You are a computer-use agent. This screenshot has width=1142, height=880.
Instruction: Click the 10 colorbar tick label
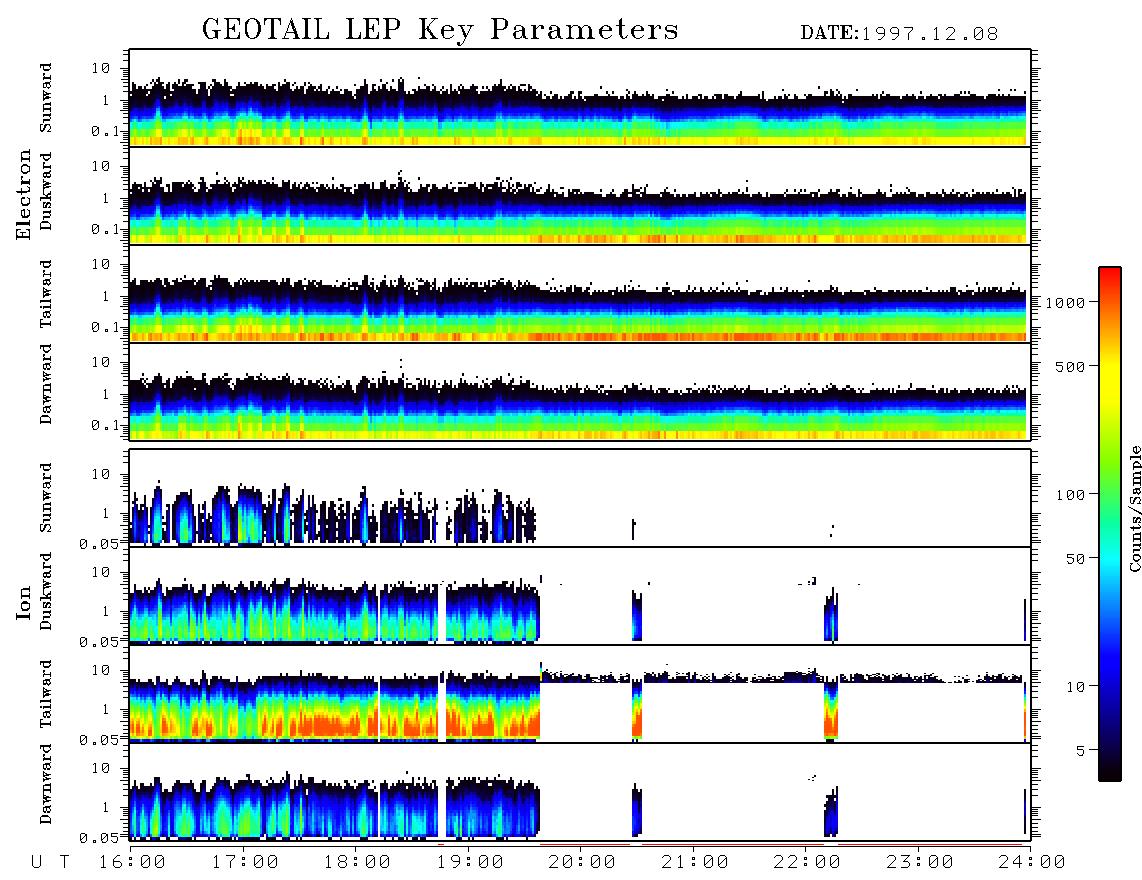[1075, 687]
